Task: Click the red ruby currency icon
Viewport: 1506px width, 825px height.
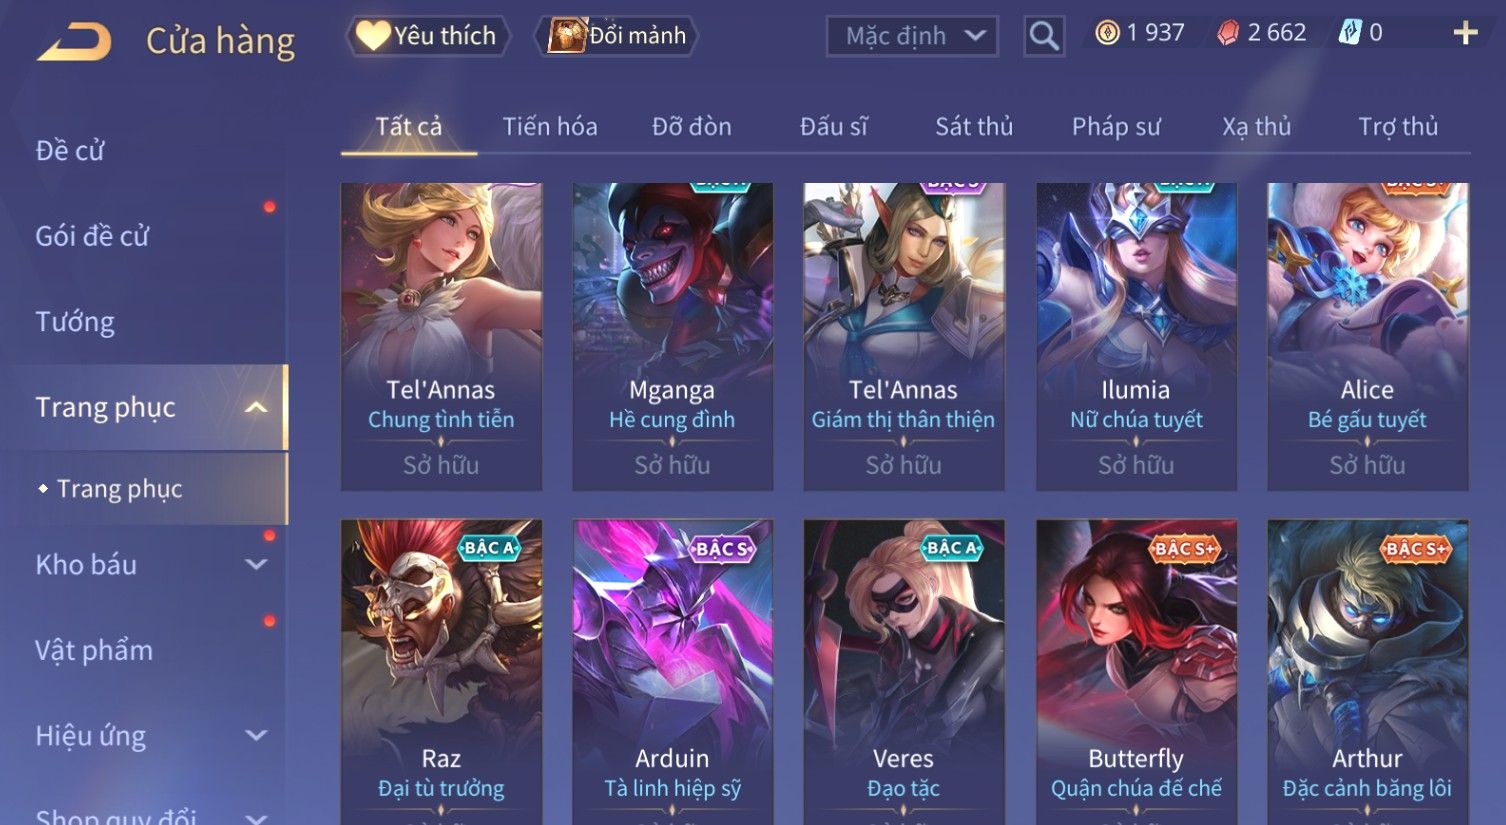Action: pos(1228,33)
